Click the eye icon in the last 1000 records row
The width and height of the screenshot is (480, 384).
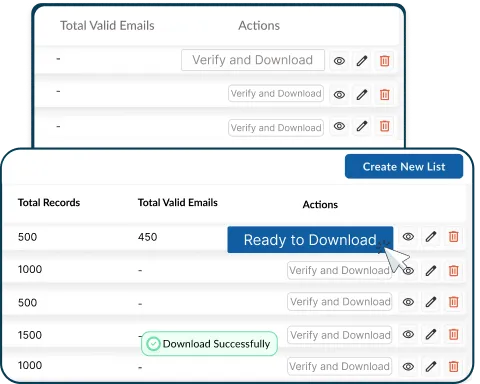(408, 367)
